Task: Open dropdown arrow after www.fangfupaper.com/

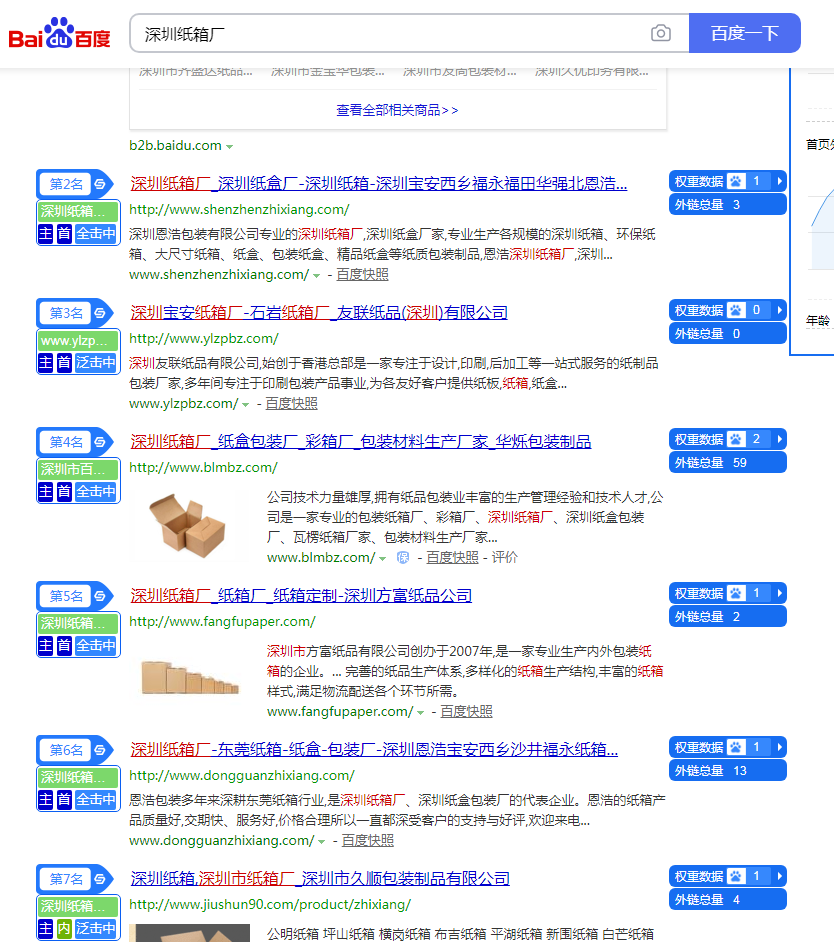Action: (421, 713)
